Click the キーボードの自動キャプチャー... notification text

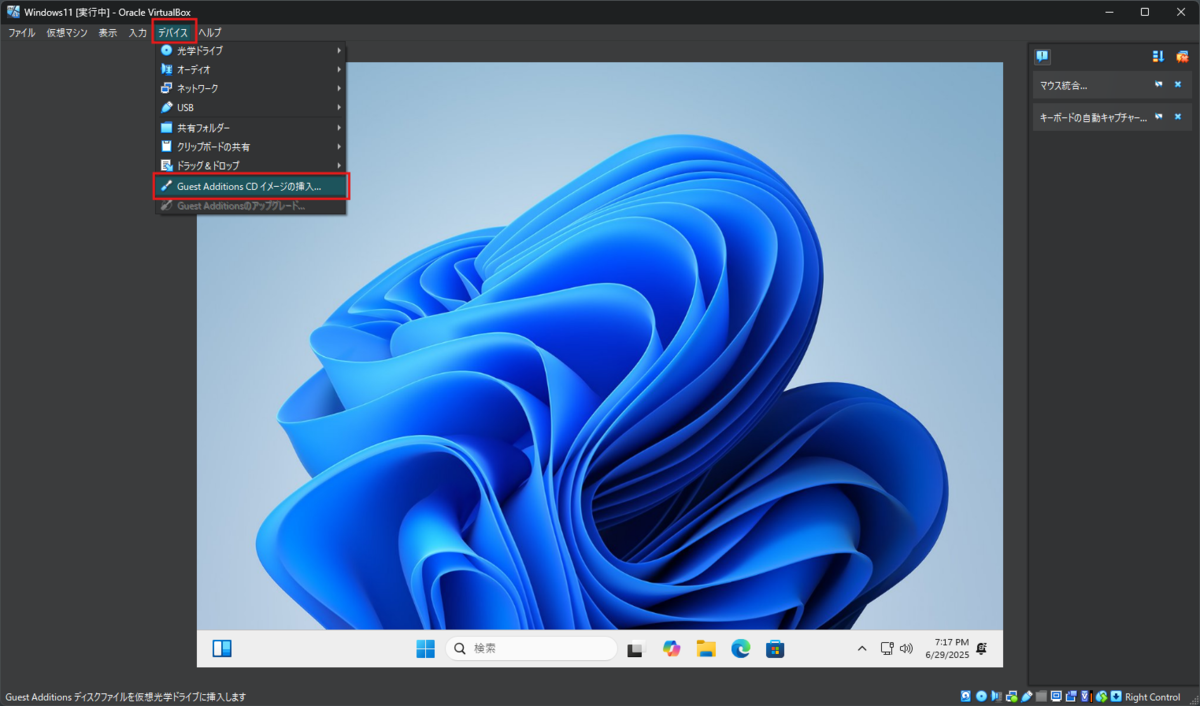pyautogui.click(x=1093, y=118)
